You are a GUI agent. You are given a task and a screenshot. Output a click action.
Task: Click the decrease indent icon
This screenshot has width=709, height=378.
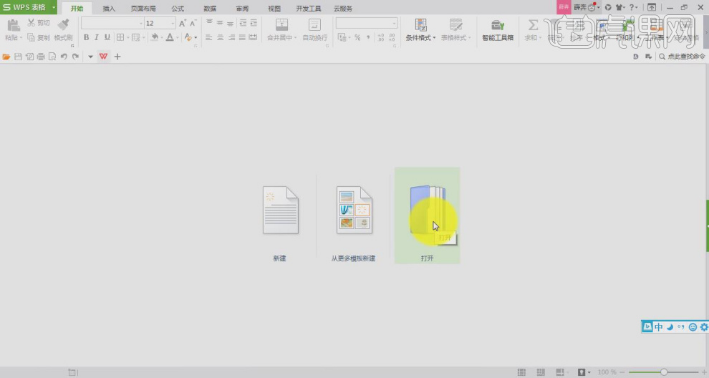[x=243, y=23]
